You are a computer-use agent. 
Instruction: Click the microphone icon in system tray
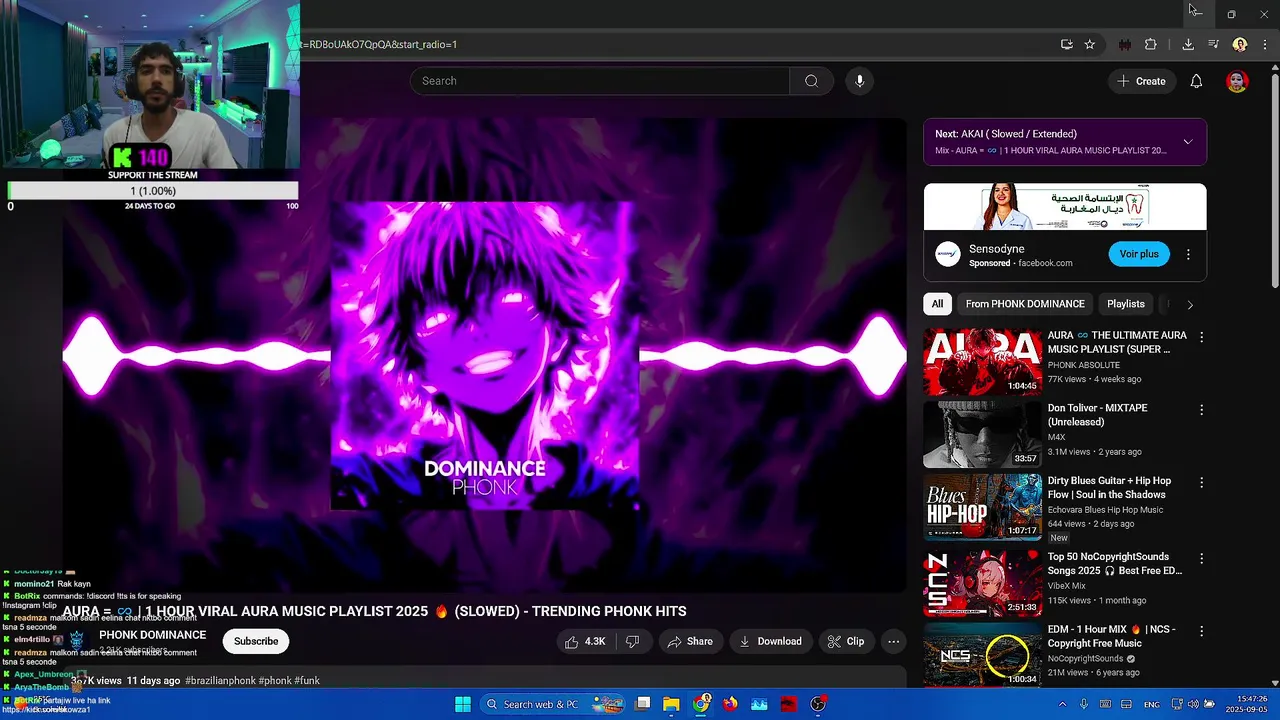tap(1084, 704)
